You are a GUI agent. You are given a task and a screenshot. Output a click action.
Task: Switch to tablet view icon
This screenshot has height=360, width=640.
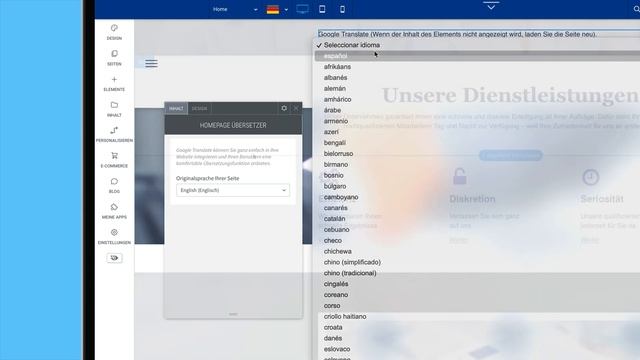(322, 9)
